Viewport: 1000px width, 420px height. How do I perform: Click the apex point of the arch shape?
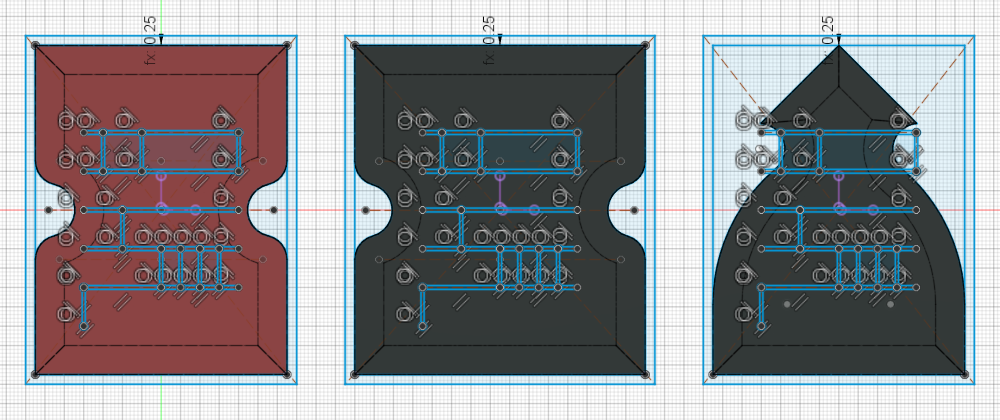[x=838, y=45]
